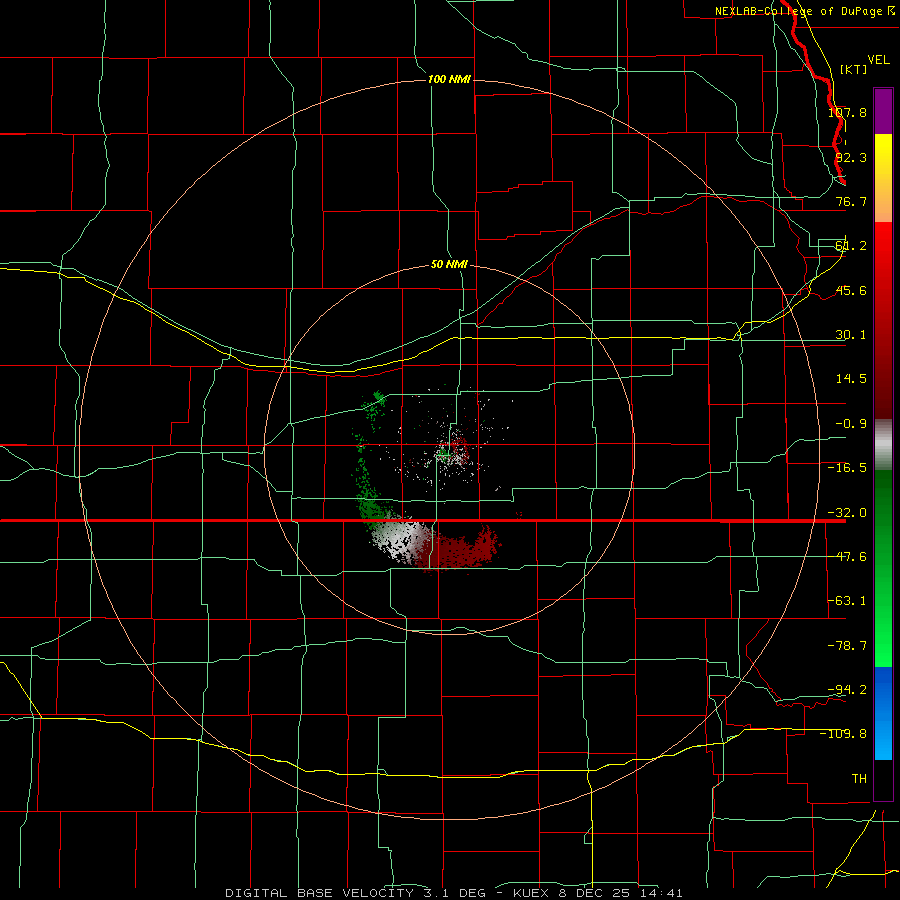
Task: Click the -0.9 scale value
Action: pos(851,424)
